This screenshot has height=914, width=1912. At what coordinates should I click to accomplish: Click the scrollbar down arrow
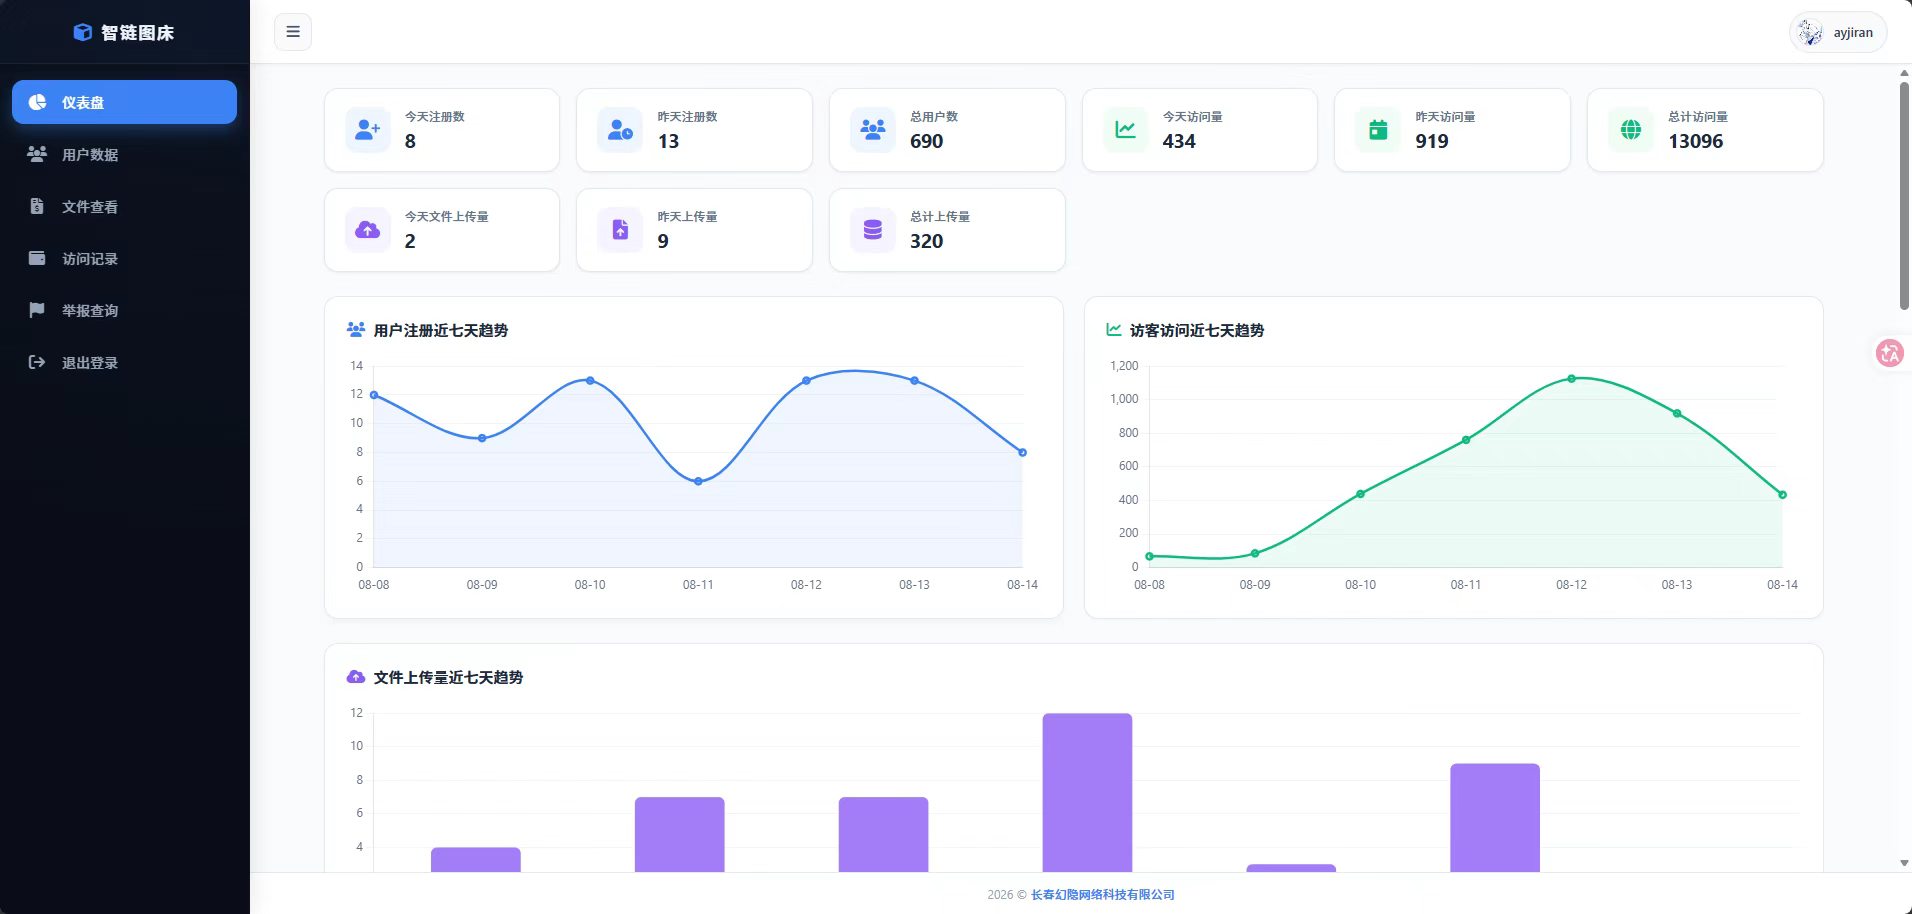(x=1904, y=863)
